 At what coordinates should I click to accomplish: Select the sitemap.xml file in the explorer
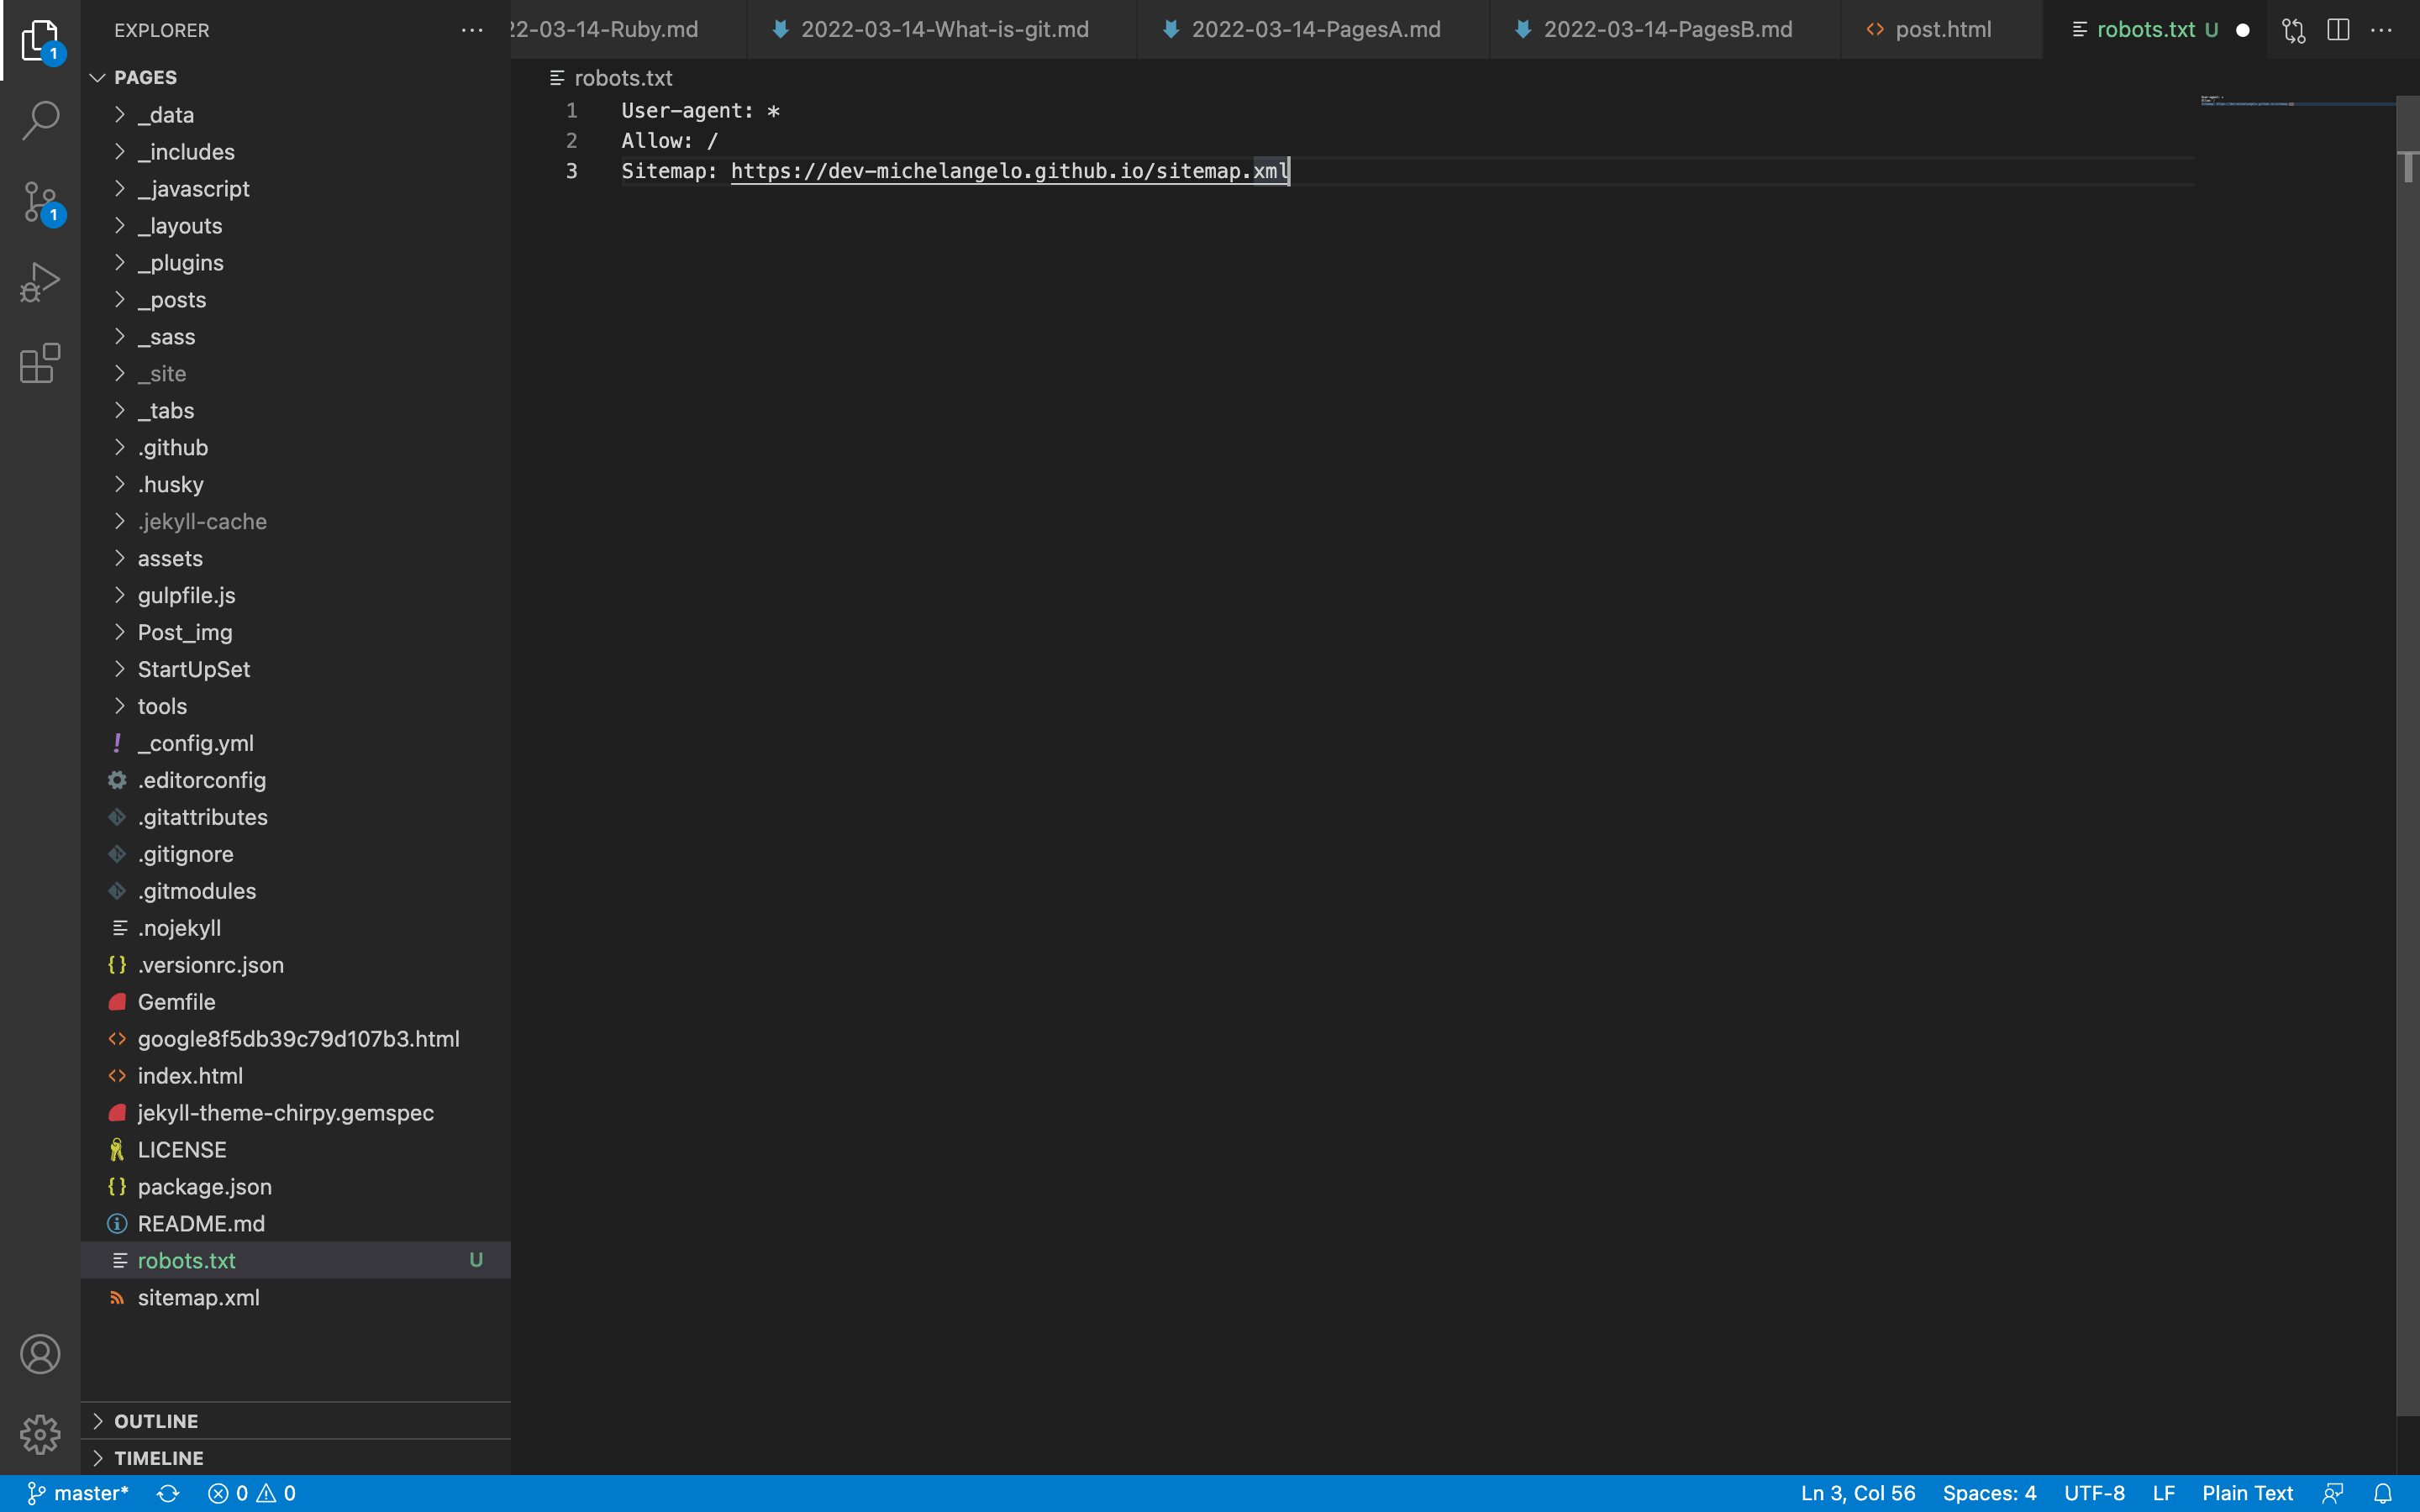(198, 1297)
